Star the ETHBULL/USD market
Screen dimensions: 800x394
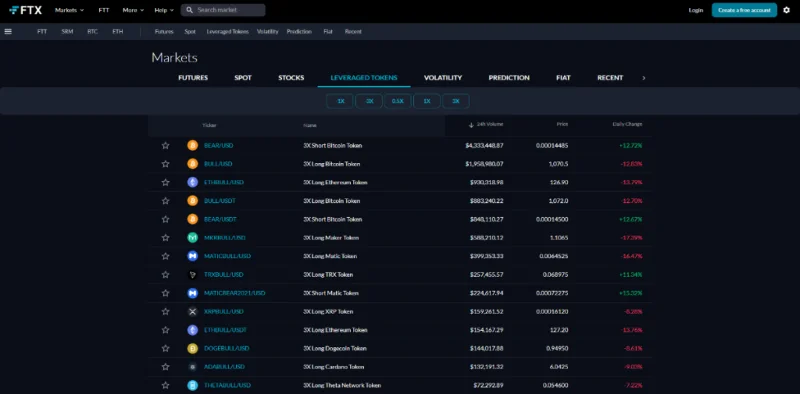click(x=165, y=182)
